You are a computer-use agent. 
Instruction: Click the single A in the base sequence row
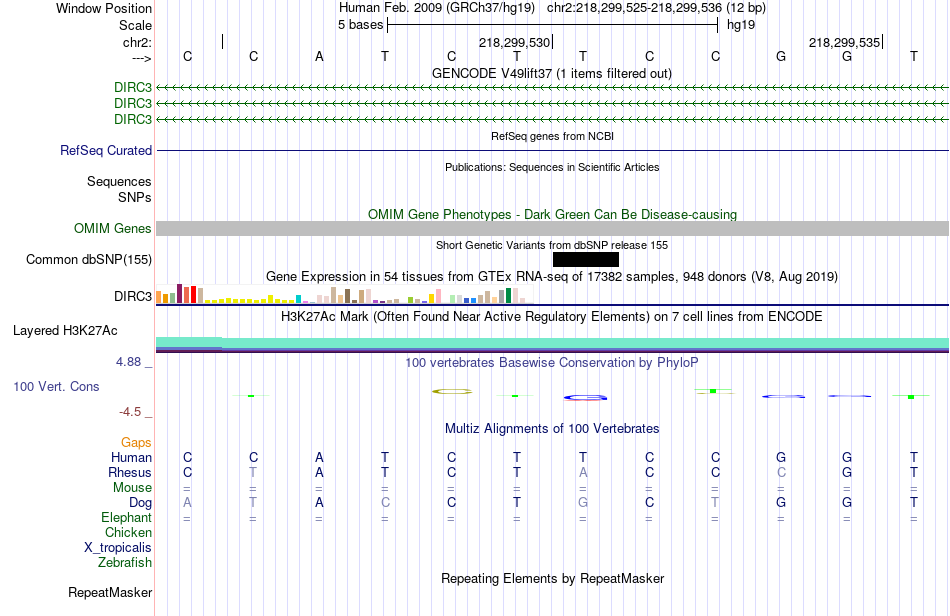pos(319,56)
